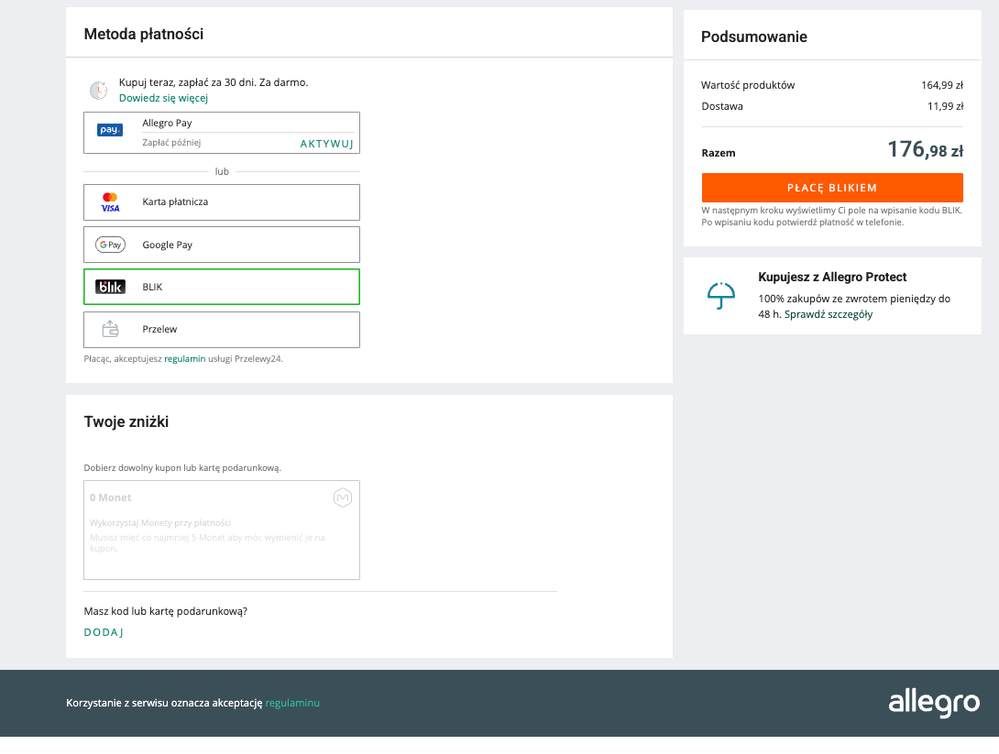The width and height of the screenshot is (999, 754).
Task: Click the allegro logo in footer
Action: [x=934, y=702]
